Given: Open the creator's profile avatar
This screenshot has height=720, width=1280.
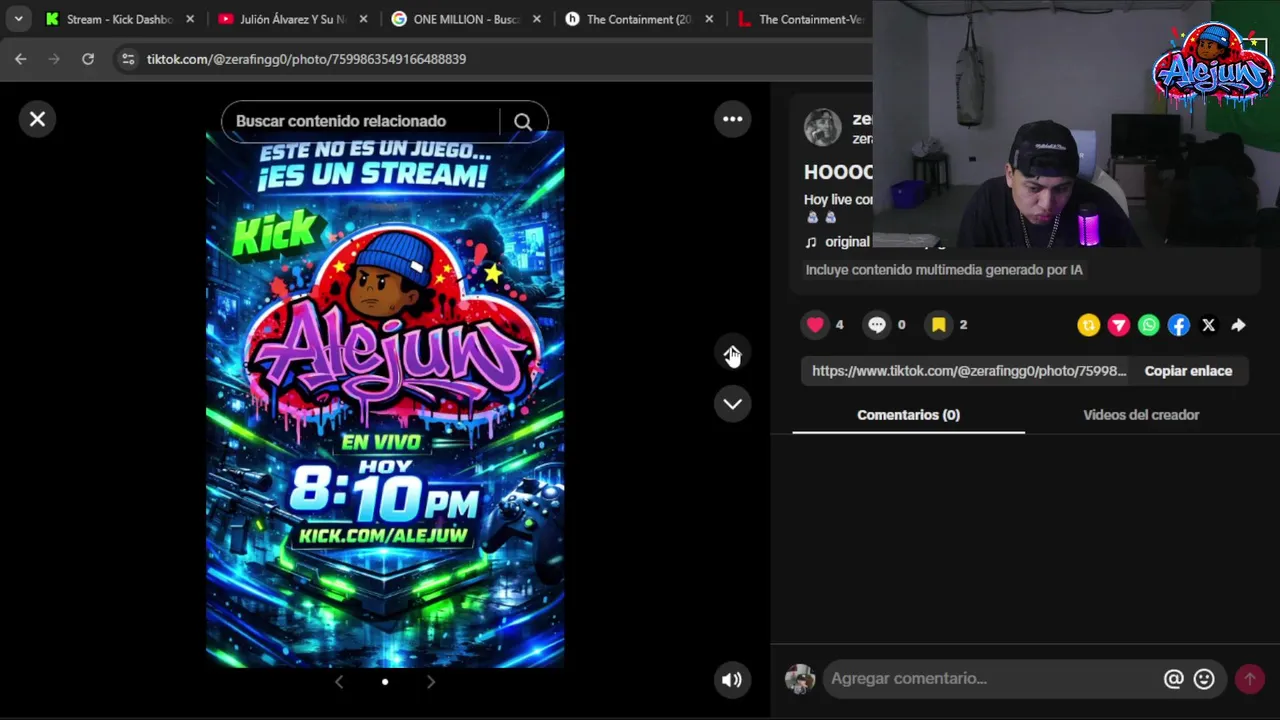Looking at the screenshot, I should [x=823, y=128].
